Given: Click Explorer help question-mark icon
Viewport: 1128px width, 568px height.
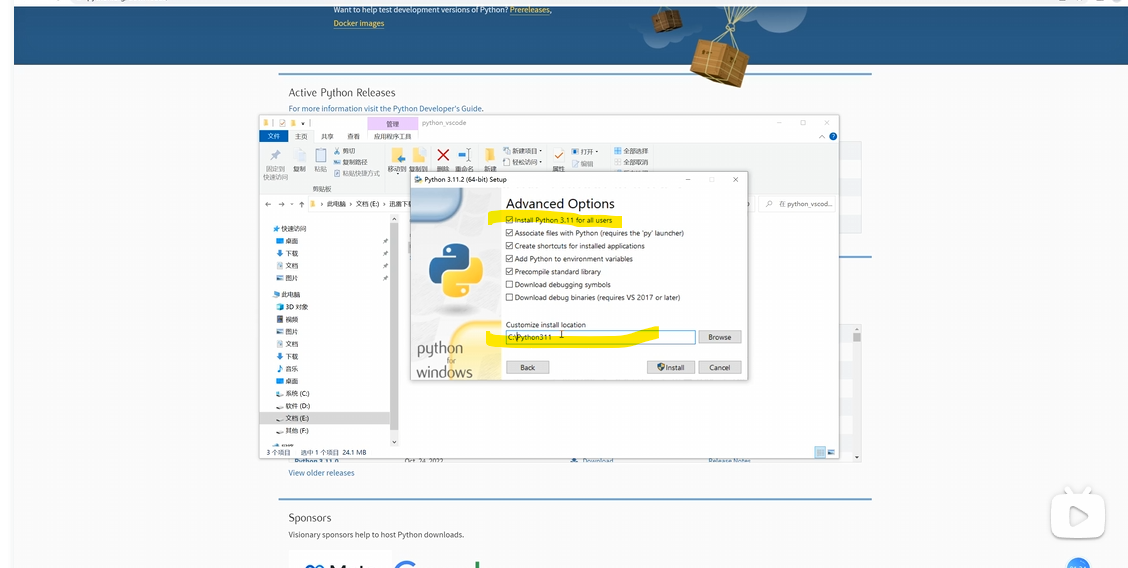Looking at the screenshot, I should (x=833, y=136).
